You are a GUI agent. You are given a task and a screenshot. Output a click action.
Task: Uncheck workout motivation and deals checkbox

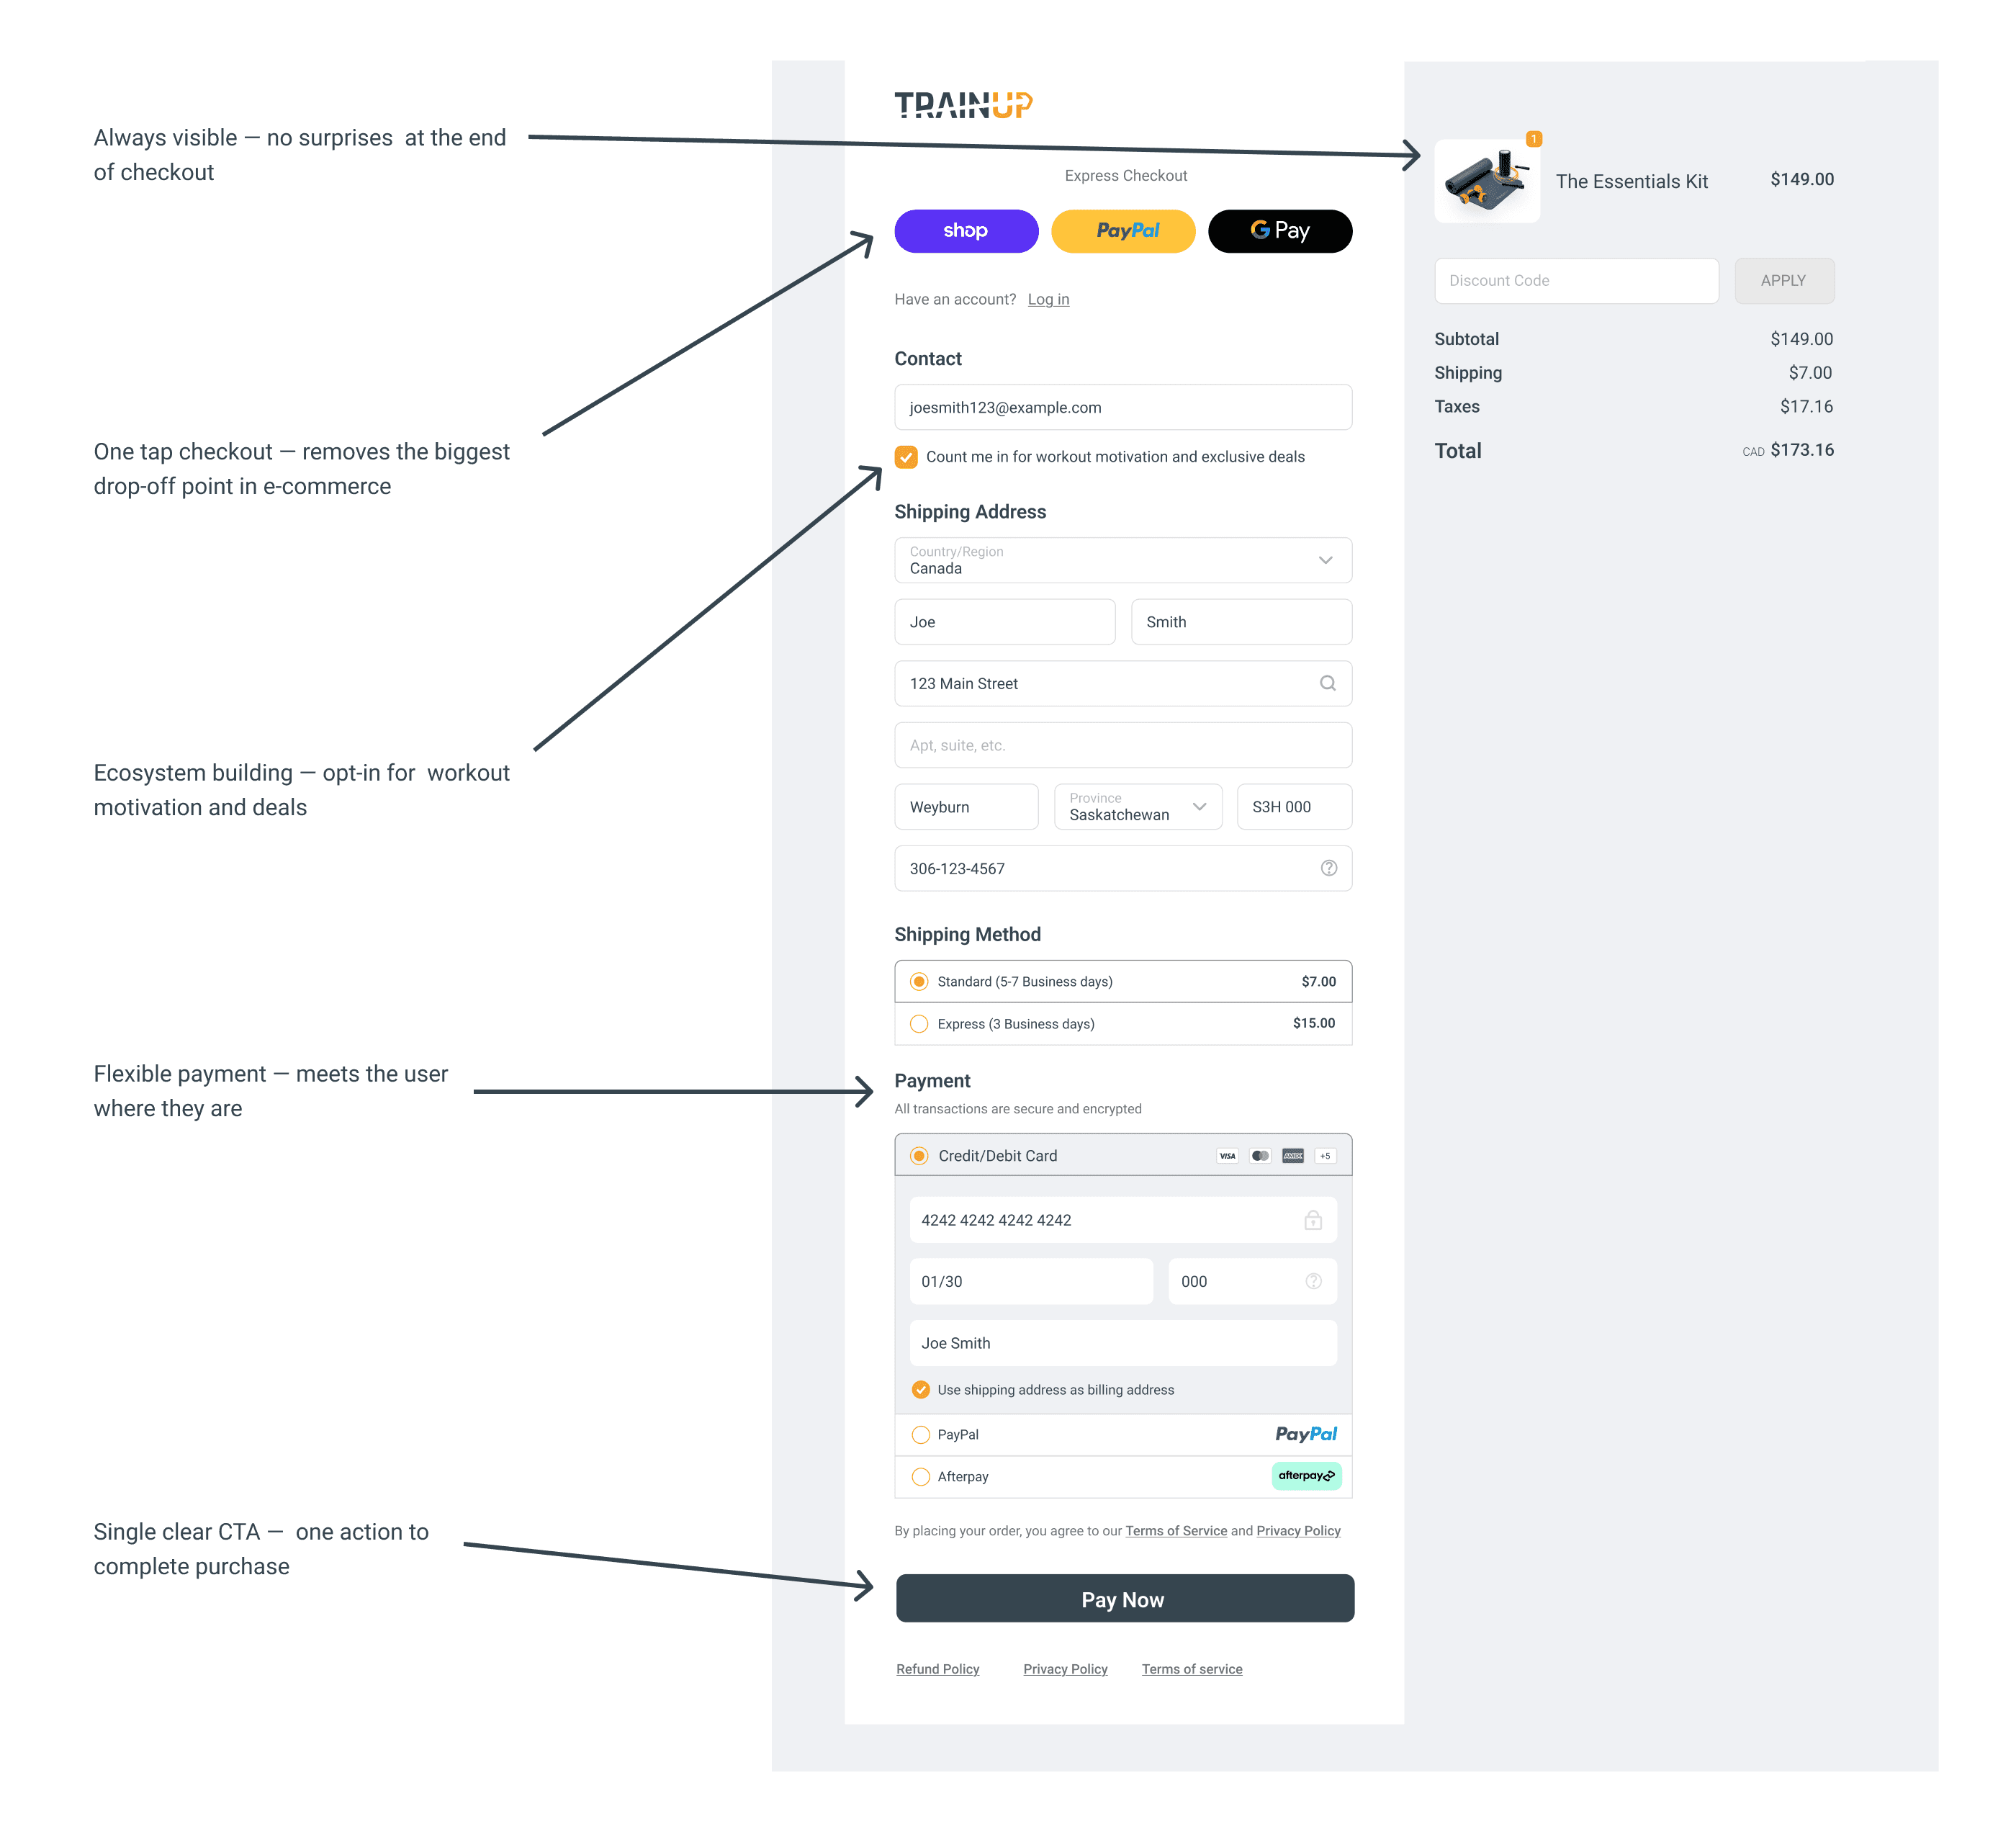pyautogui.click(x=906, y=457)
